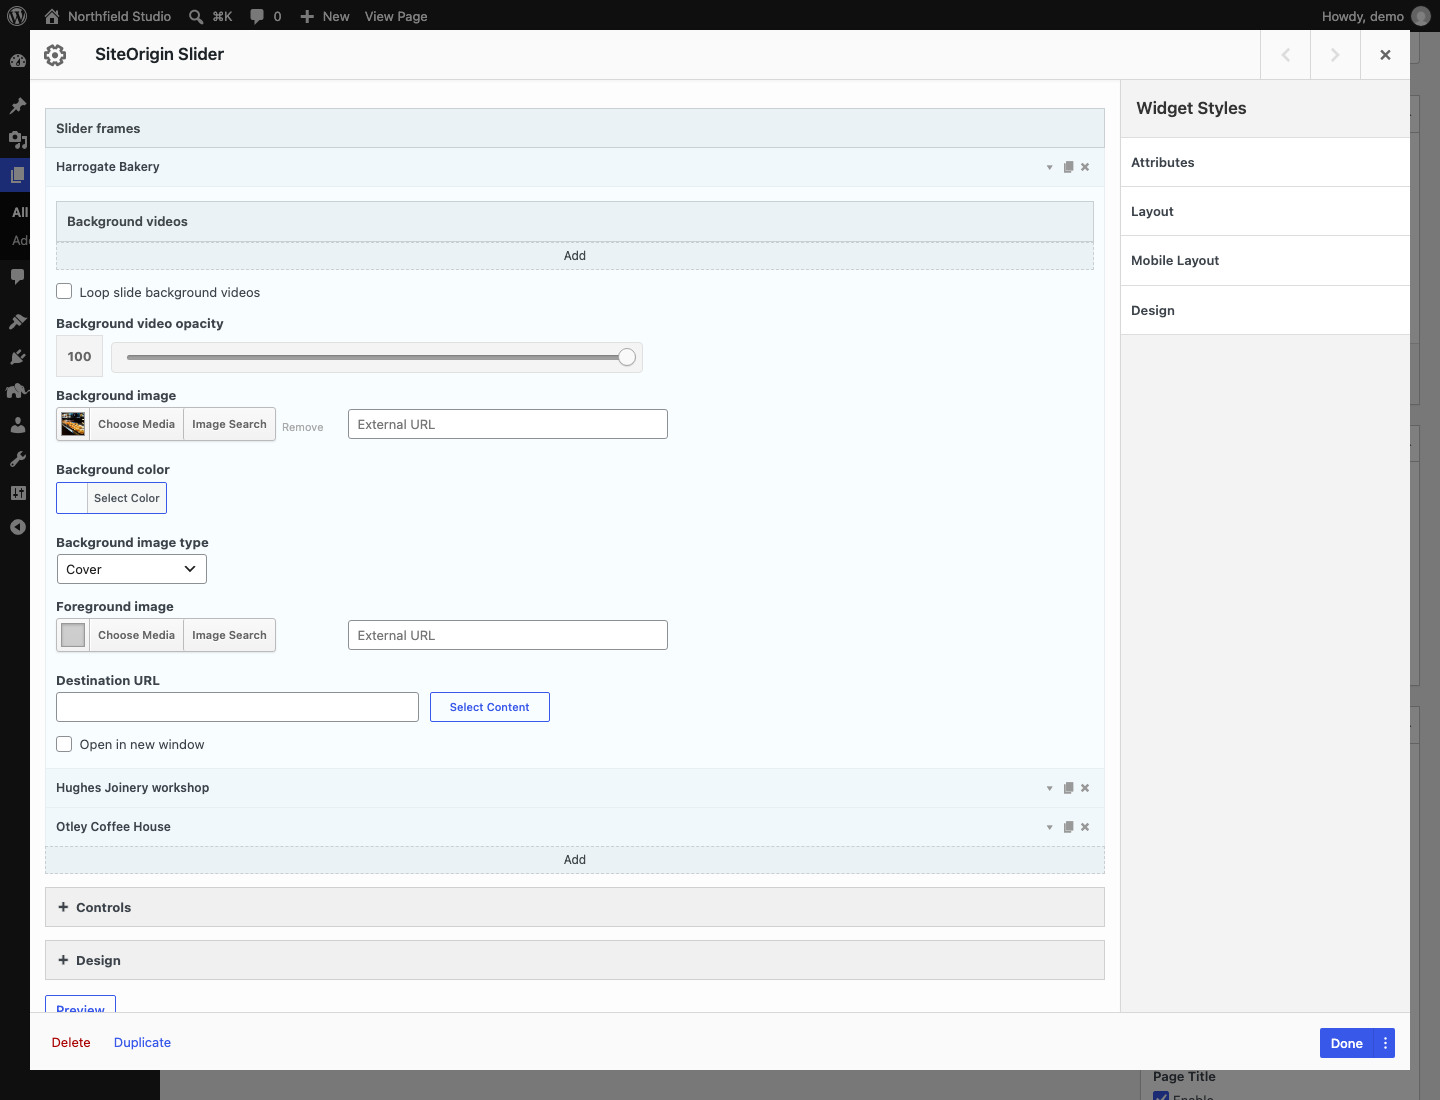Screen dimensions: 1440x1100
Task: Open the Layout widget styles section
Action: [x=1265, y=211]
